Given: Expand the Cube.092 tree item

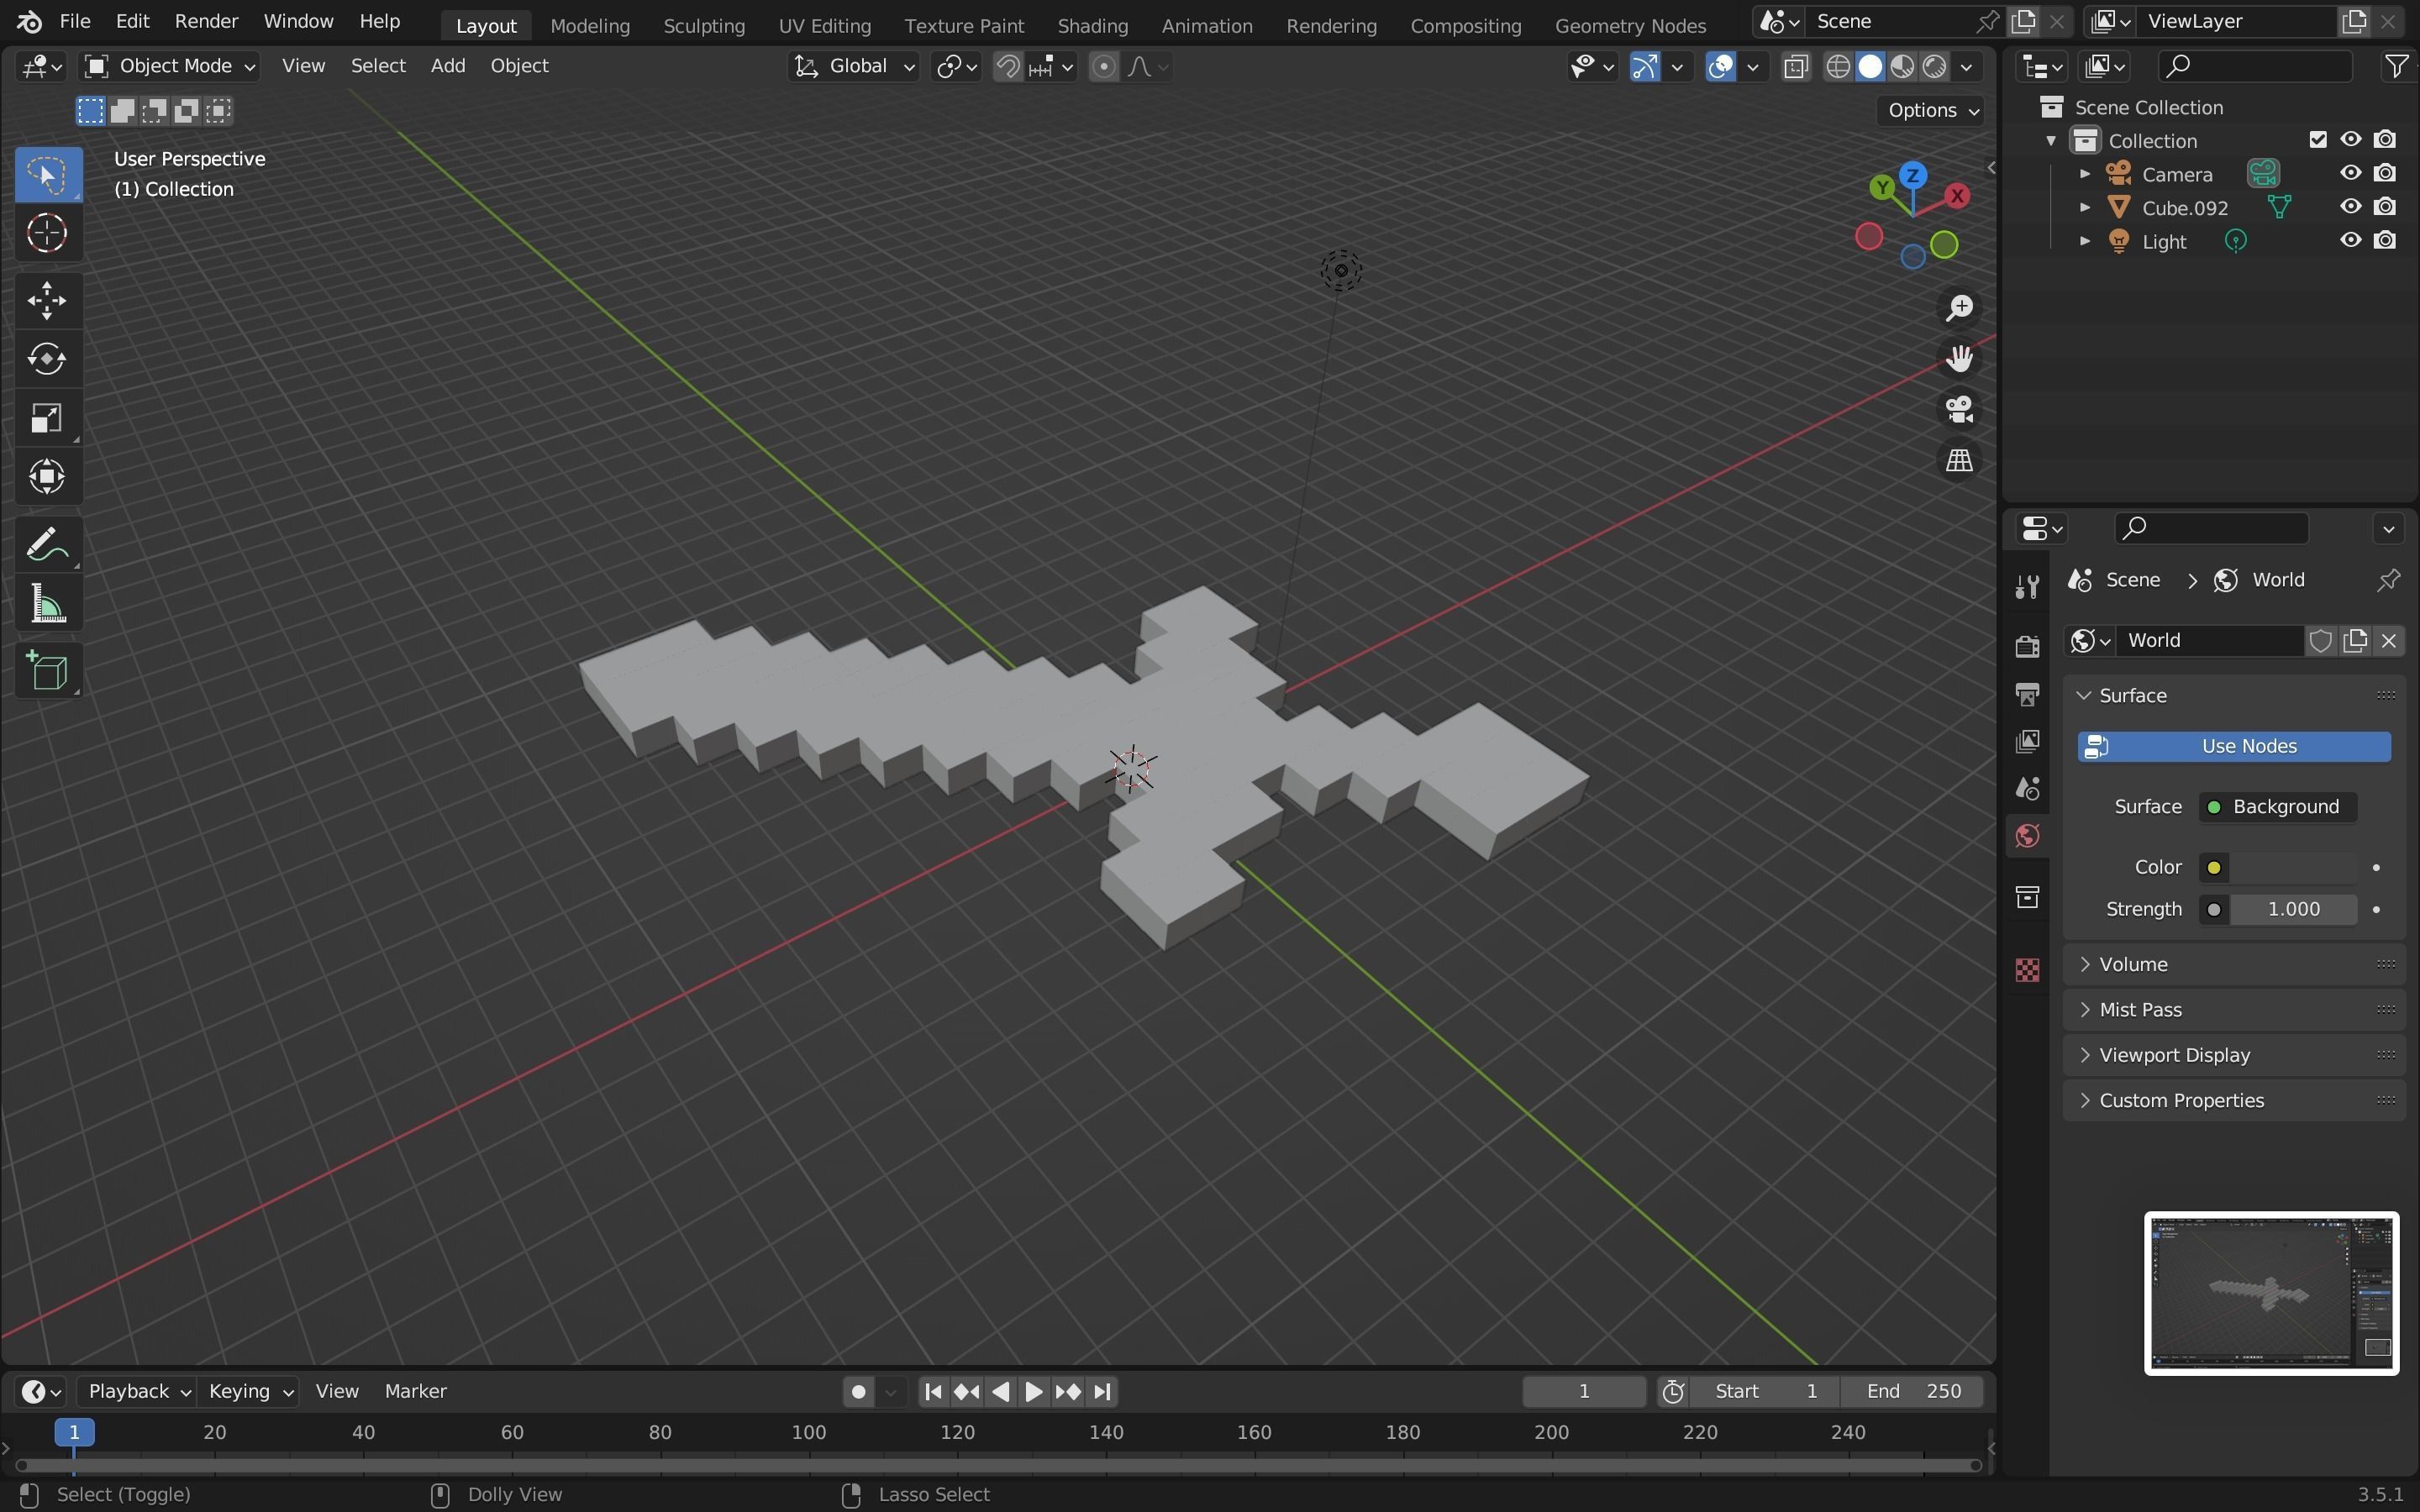Looking at the screenshot, I should 2084,207.
